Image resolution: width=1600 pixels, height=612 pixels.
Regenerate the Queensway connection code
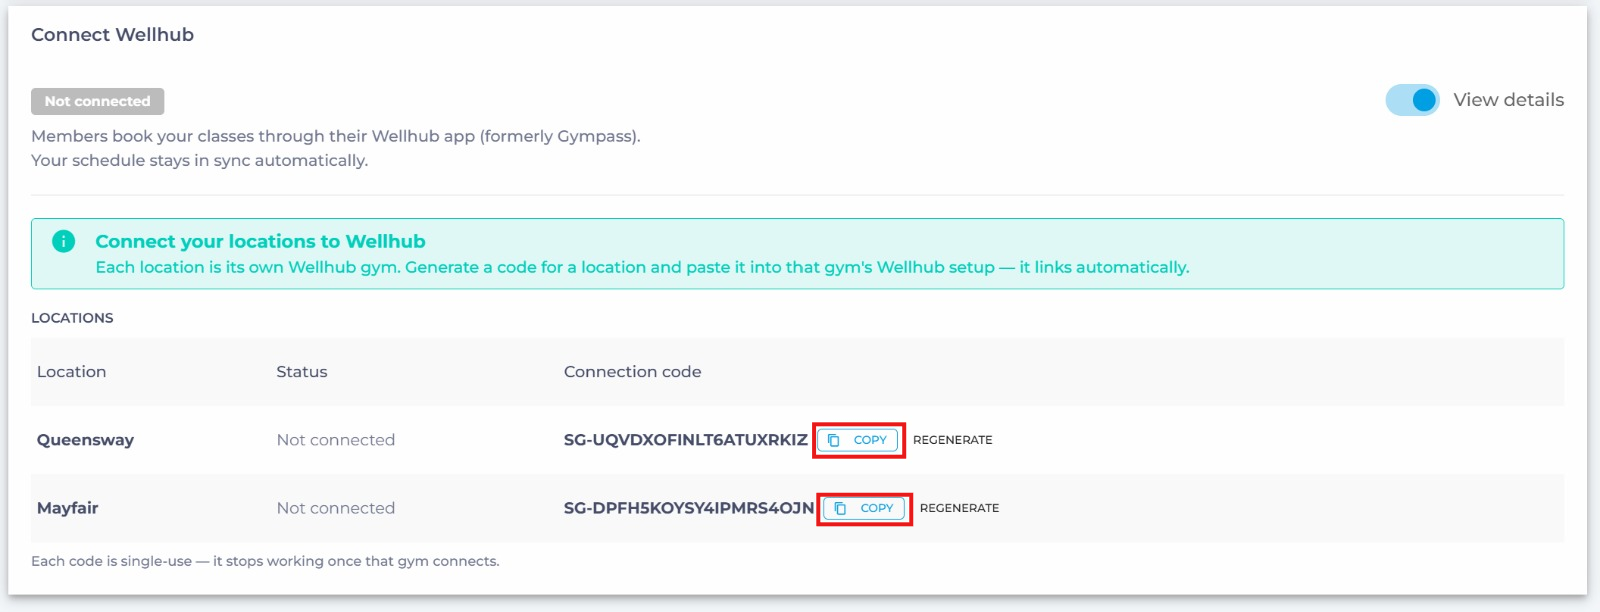click(x=953, y=440)
